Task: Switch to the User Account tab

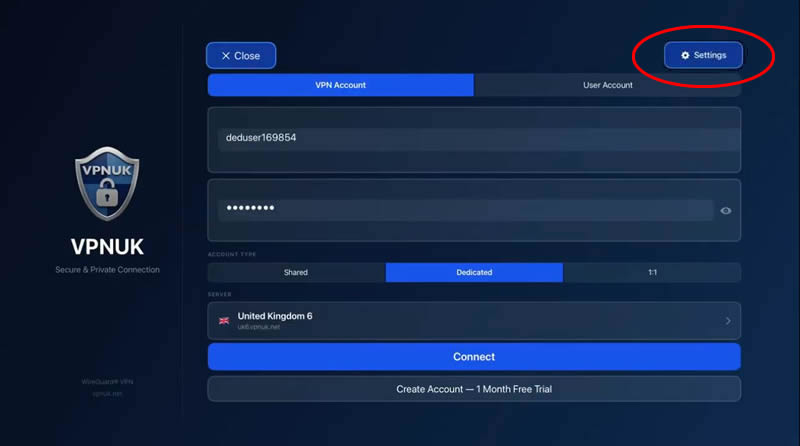Action: pos(607,85)
